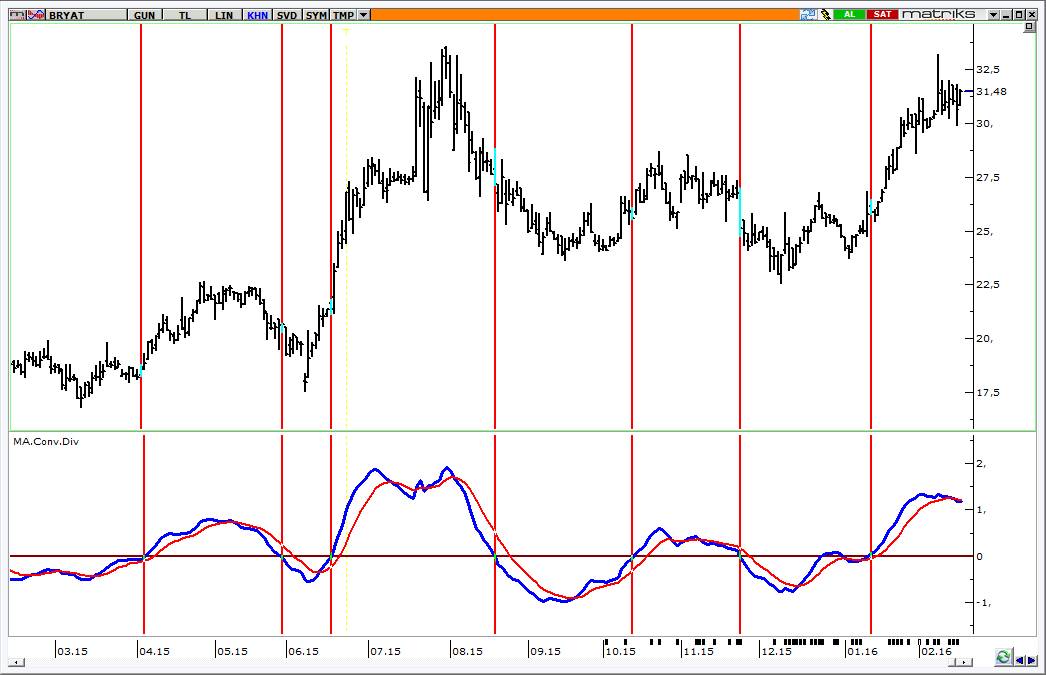The image size is (1046, 675).
Task: Toggle the SVD option
Action: click(x=287, y=15)
